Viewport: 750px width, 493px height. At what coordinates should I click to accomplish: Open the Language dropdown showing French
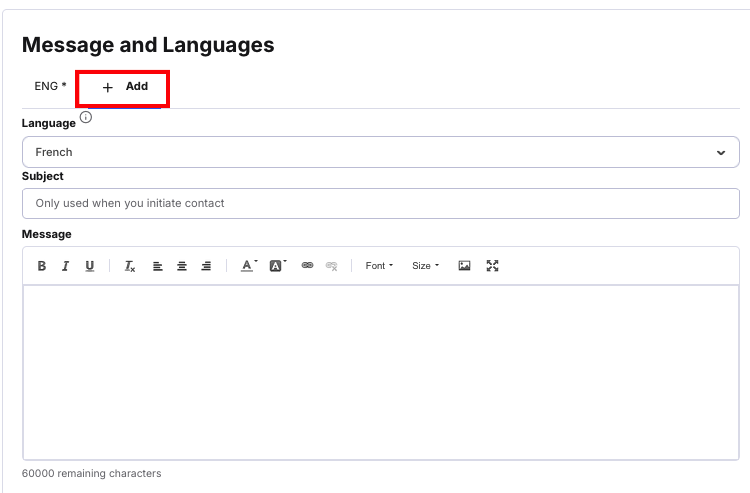tap(381, 152)
